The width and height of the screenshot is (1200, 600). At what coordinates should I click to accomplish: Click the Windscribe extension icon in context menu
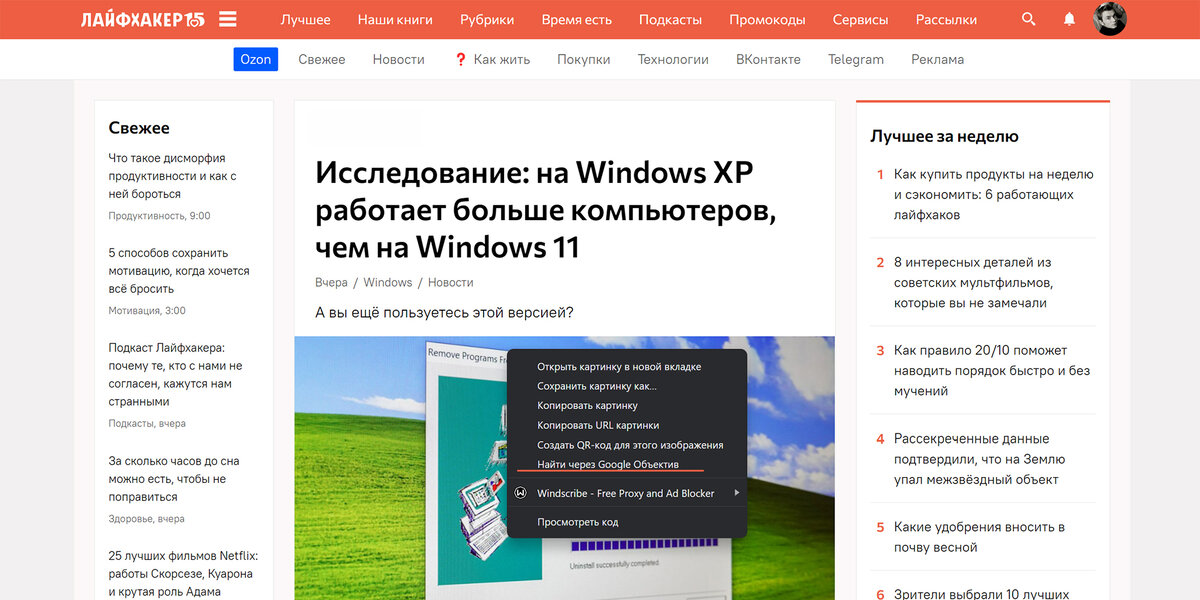521,493
